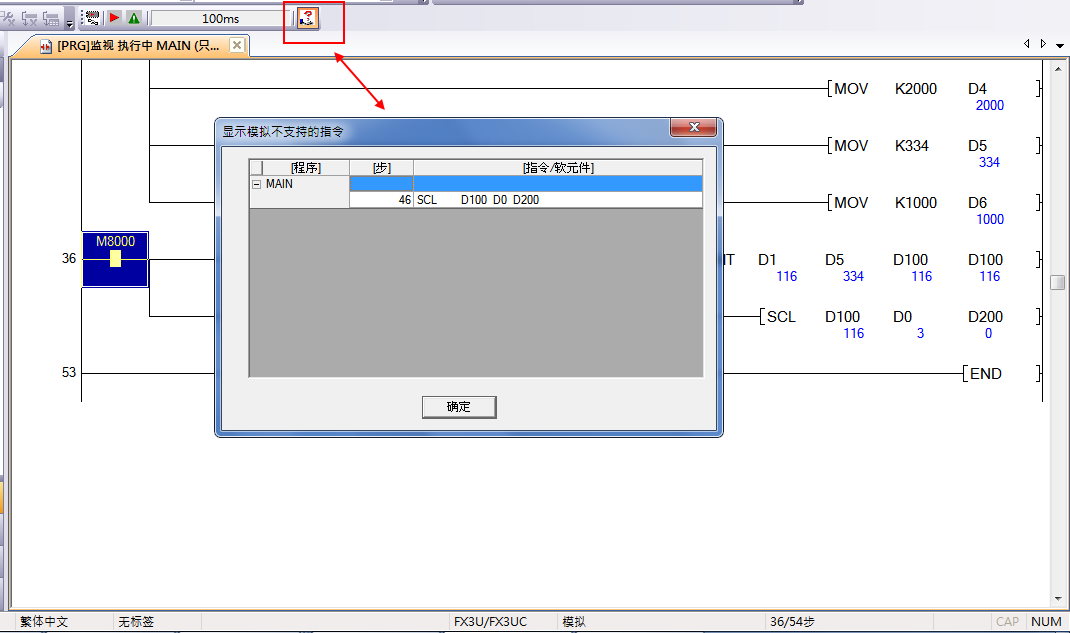This screenshot has height=633, width=1070.
Task: Click the 步 column header
Action: [x=381, y=167]
